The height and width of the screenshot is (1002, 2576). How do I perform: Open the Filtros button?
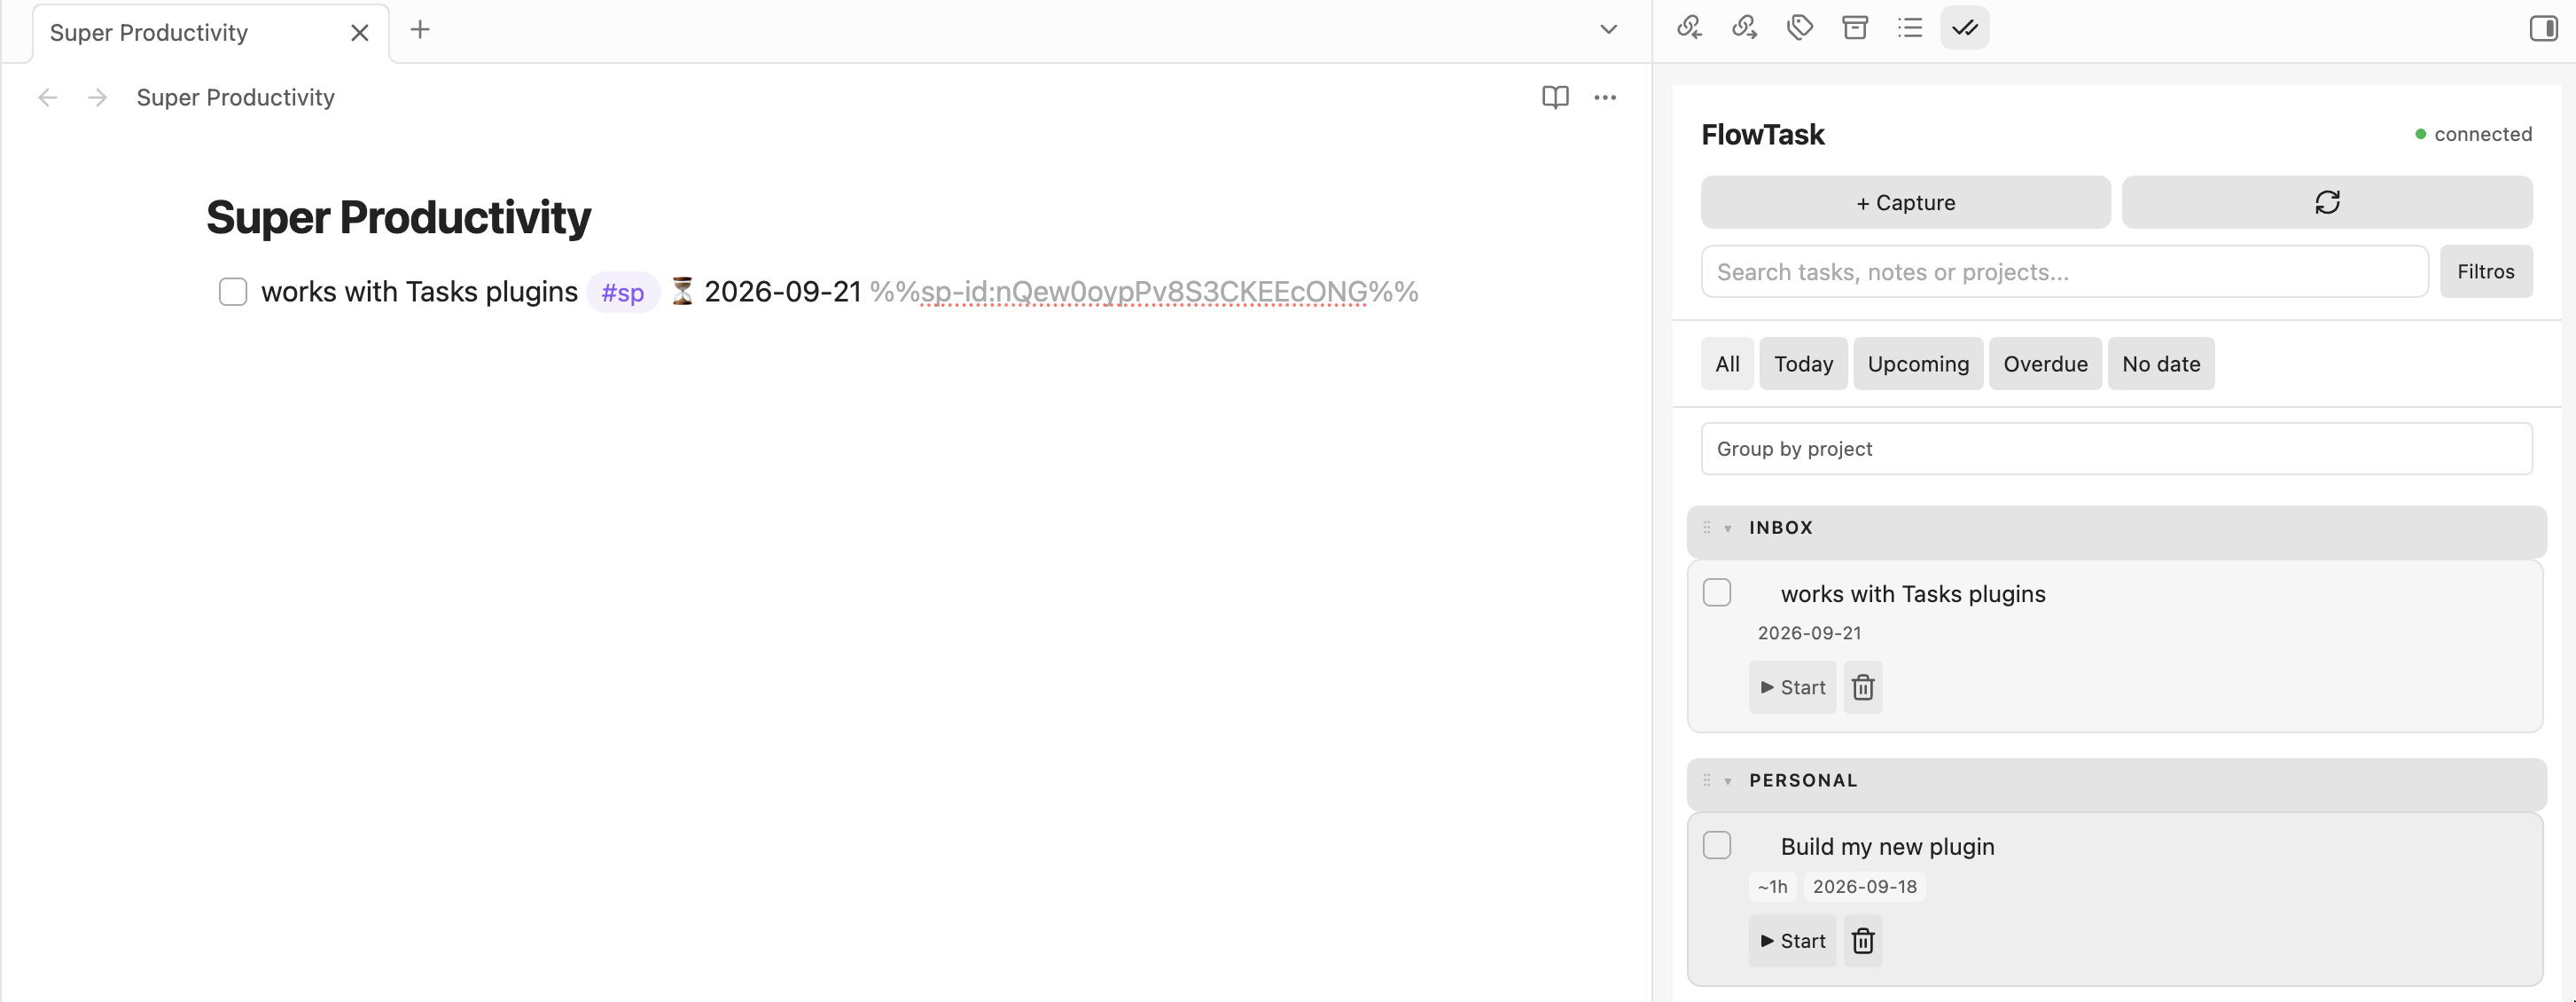[2486, 271]
